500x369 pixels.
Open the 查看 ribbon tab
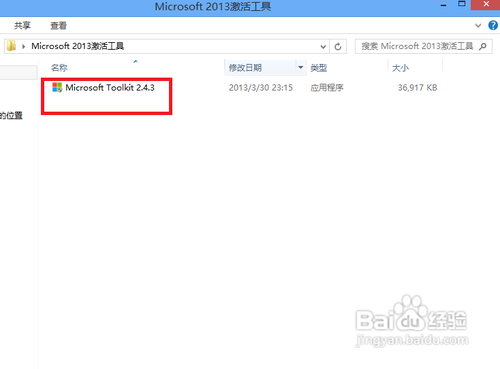coord(58,25)
